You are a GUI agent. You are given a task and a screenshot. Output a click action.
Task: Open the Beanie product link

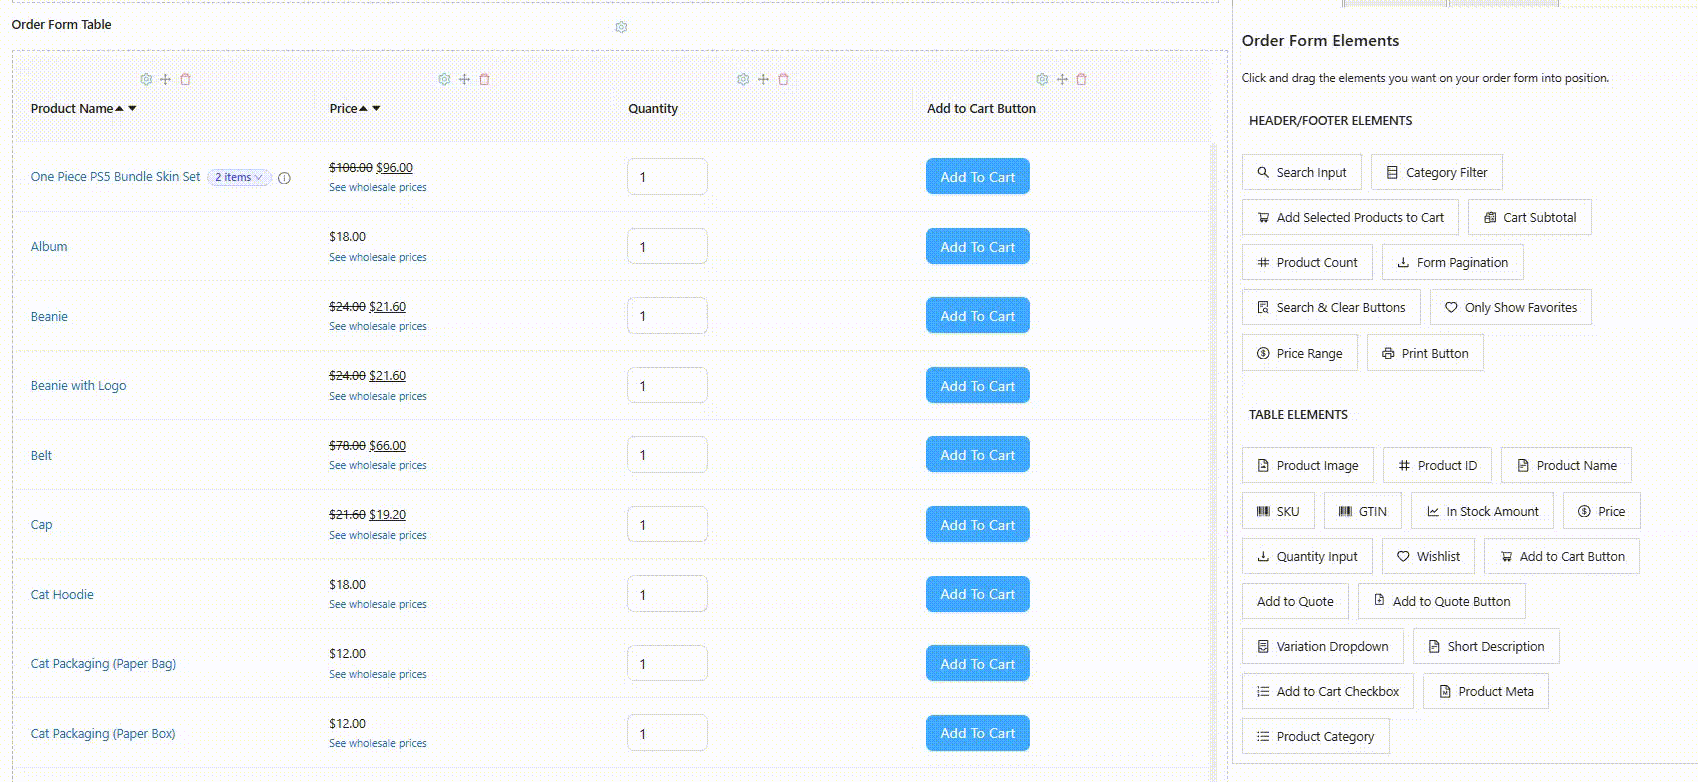(x=49, y=316)
